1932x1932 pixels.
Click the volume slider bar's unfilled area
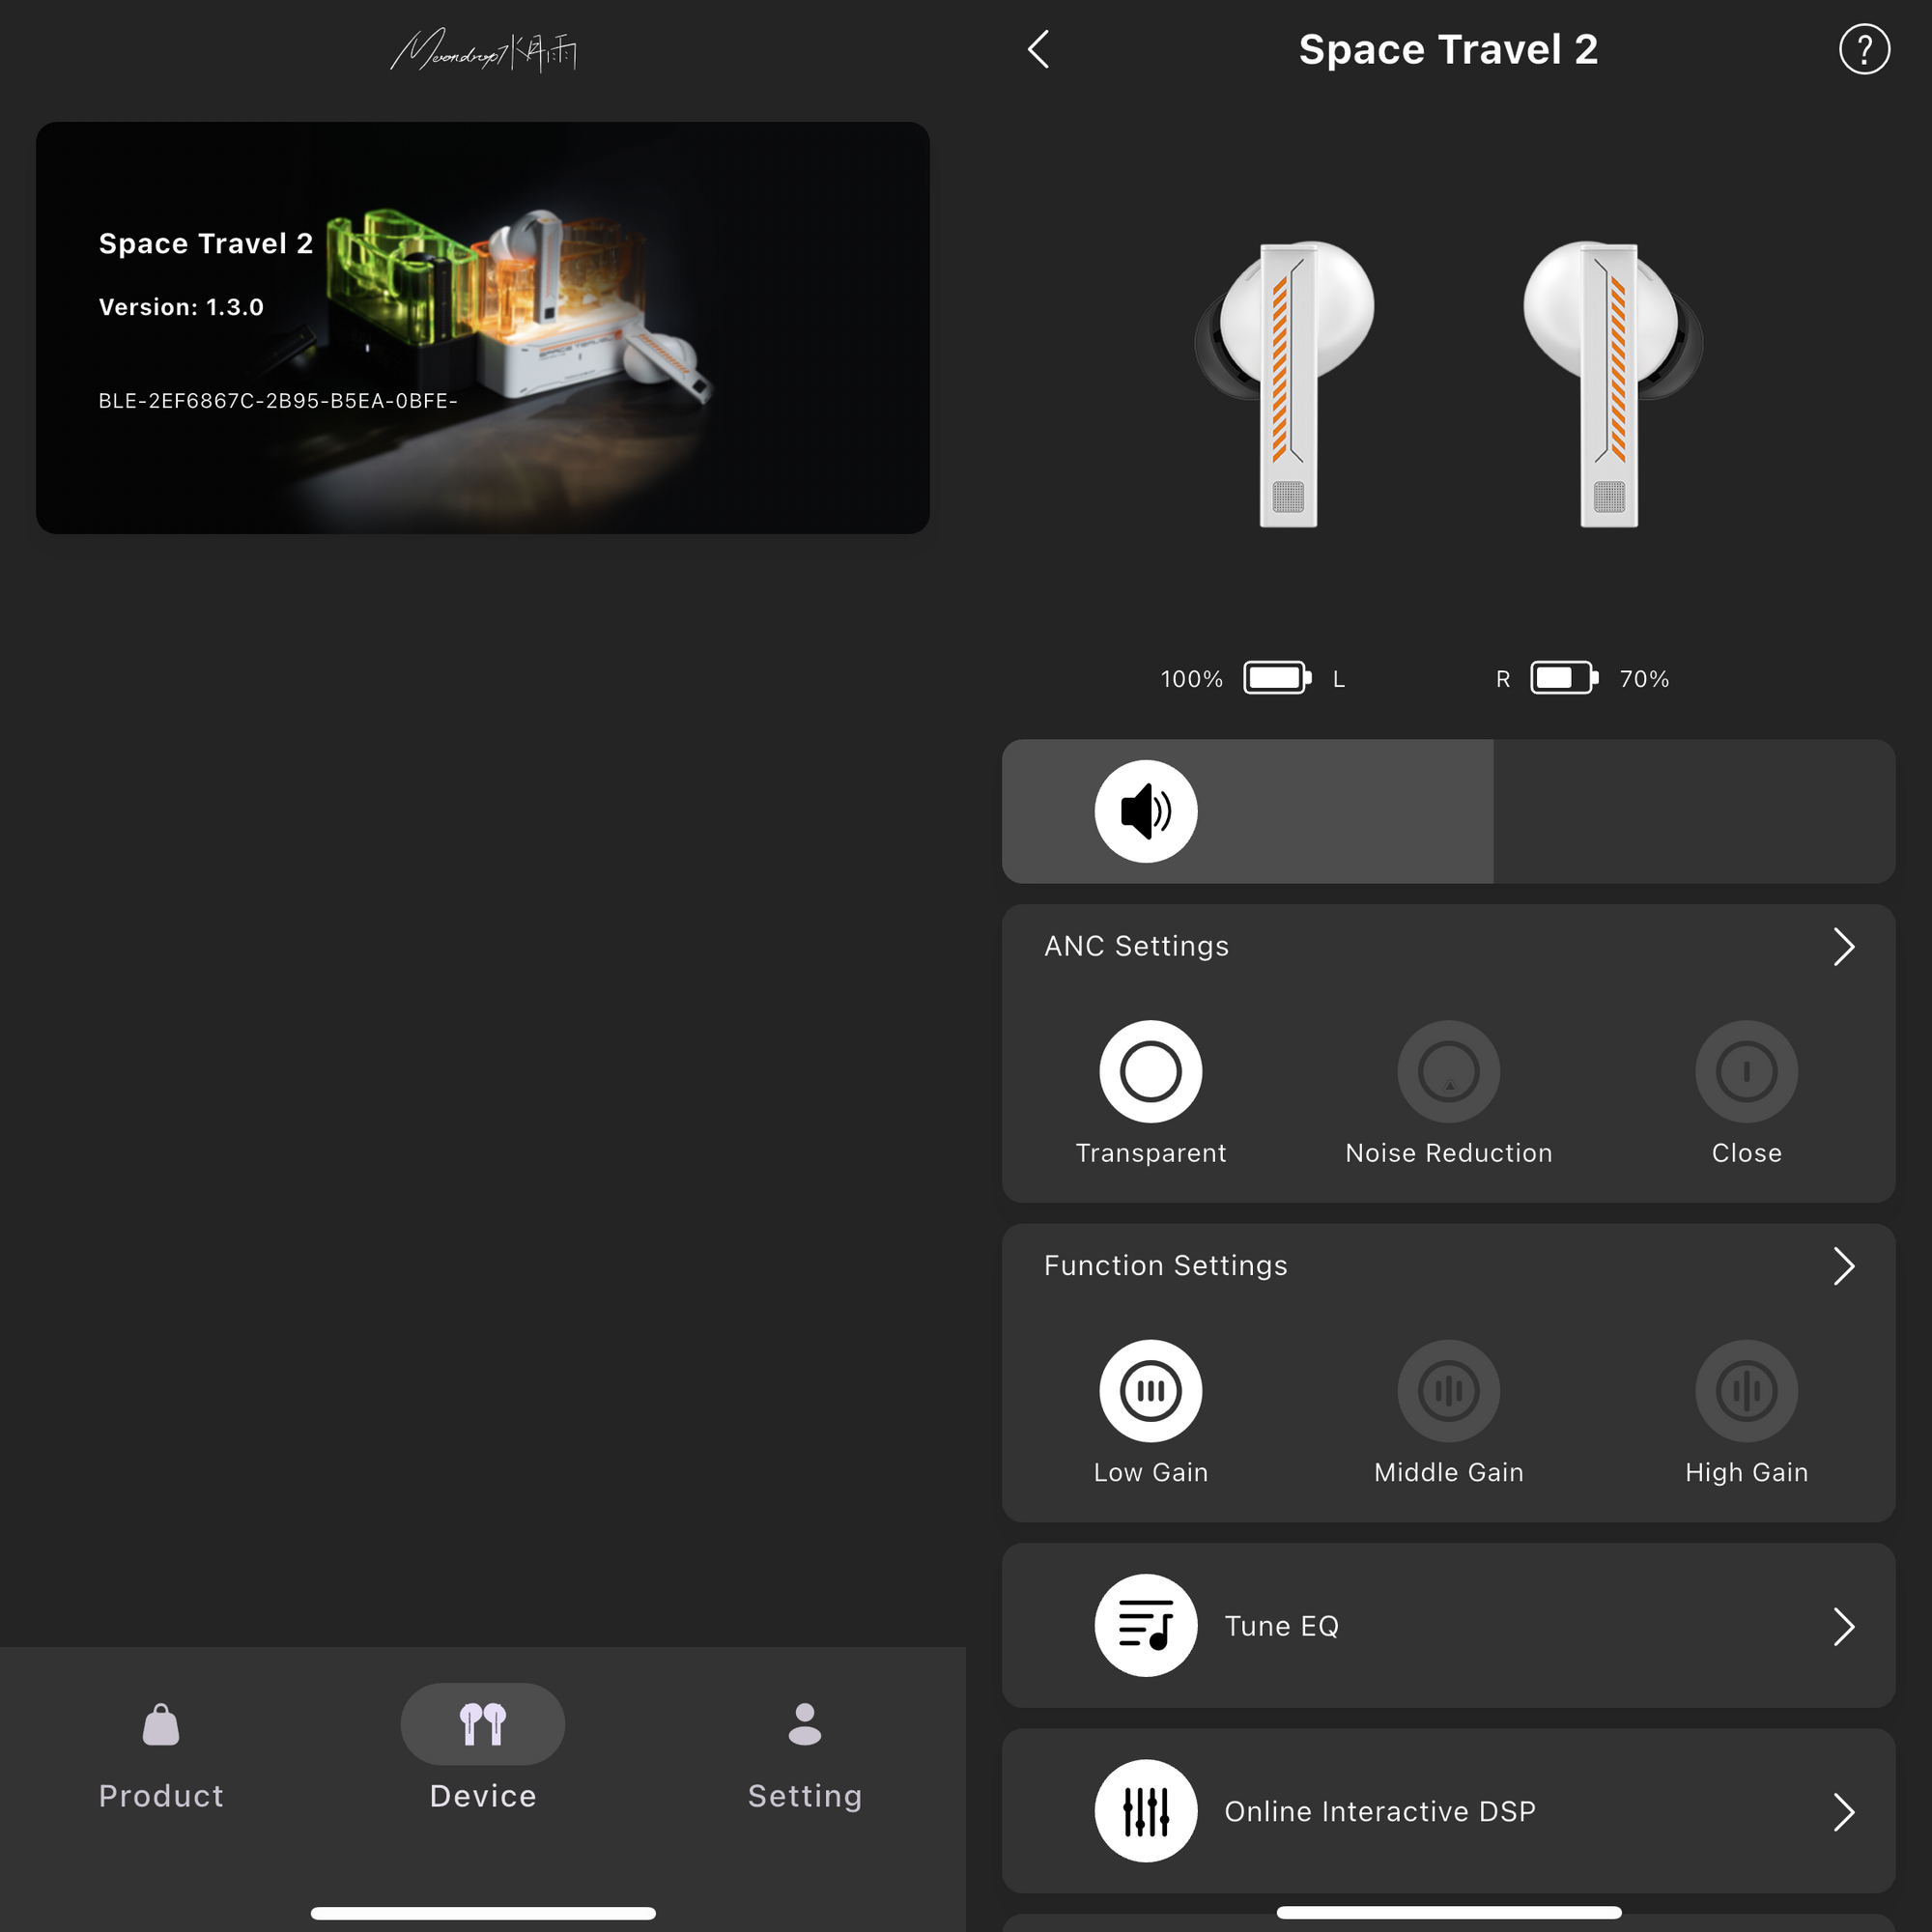pos(1693,811)
